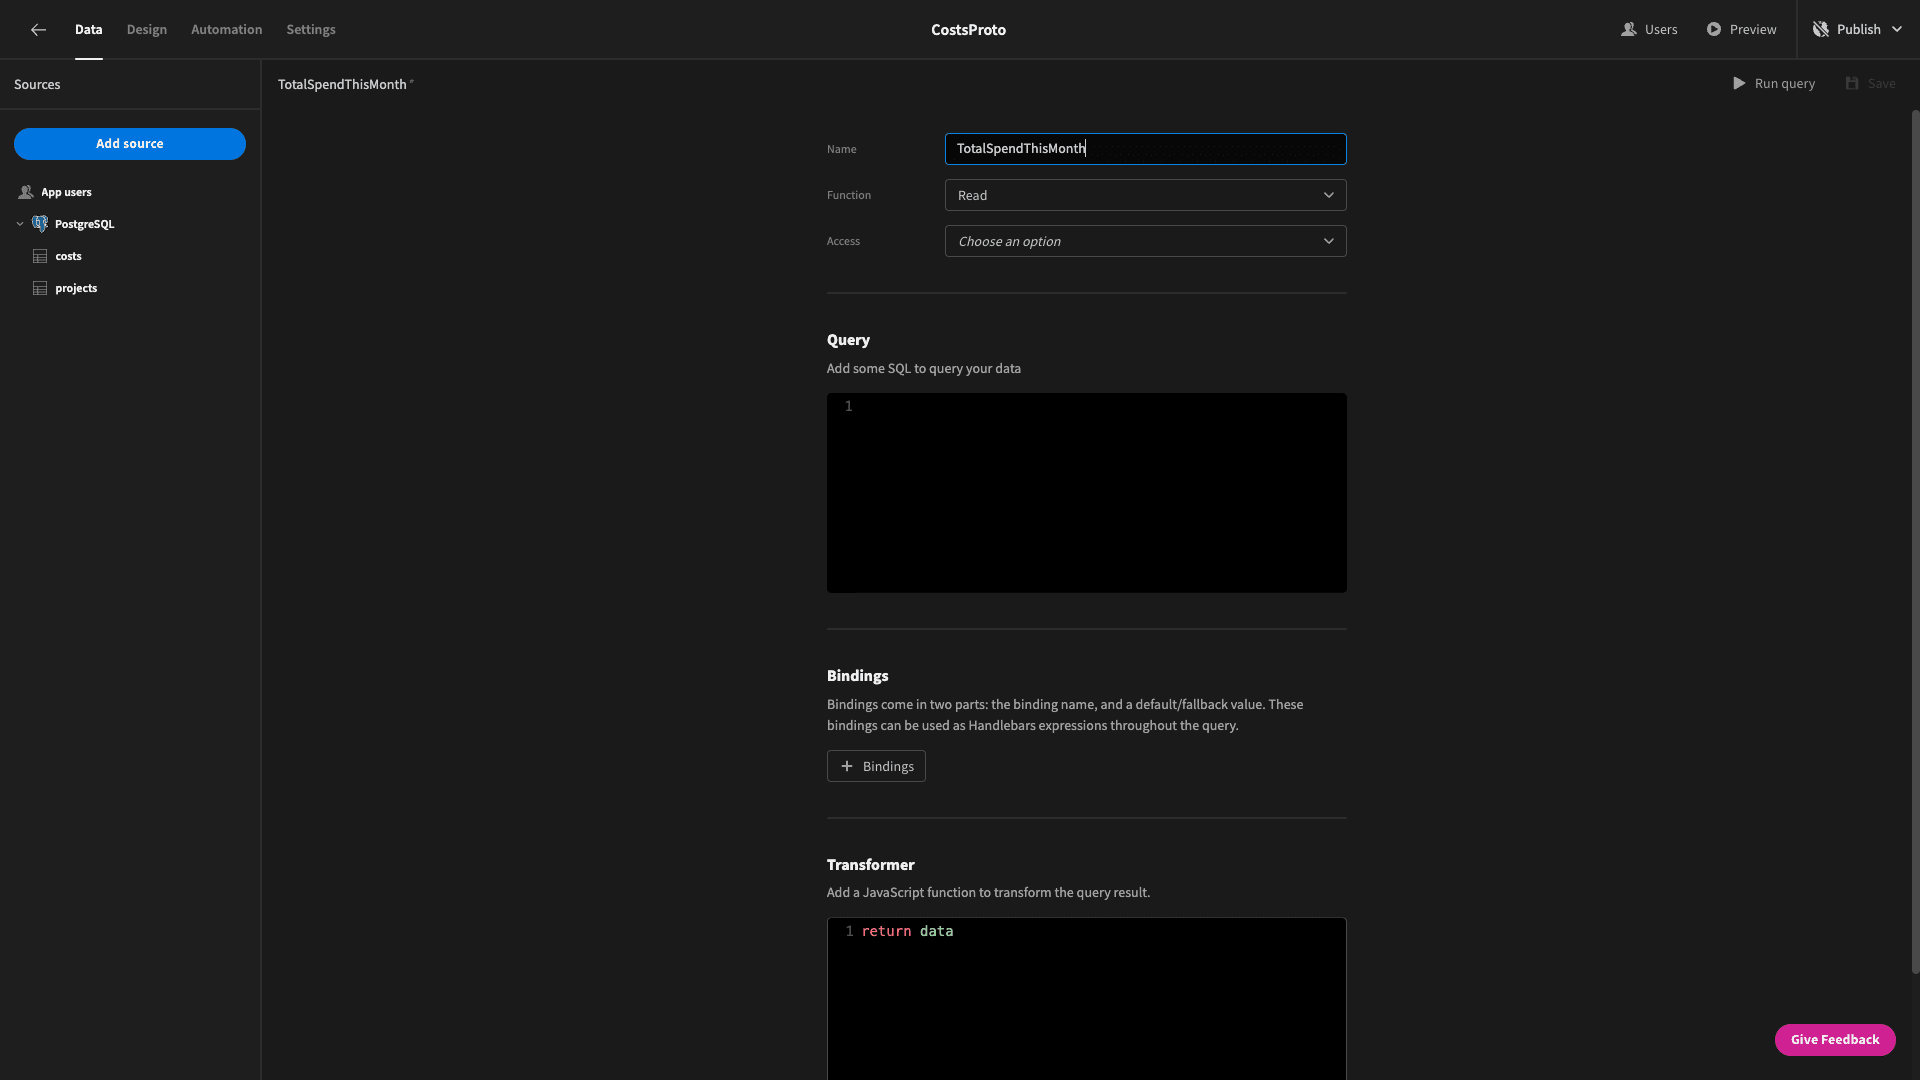
Task: Switch to the Automation tab
Action: tap(227, 30)
